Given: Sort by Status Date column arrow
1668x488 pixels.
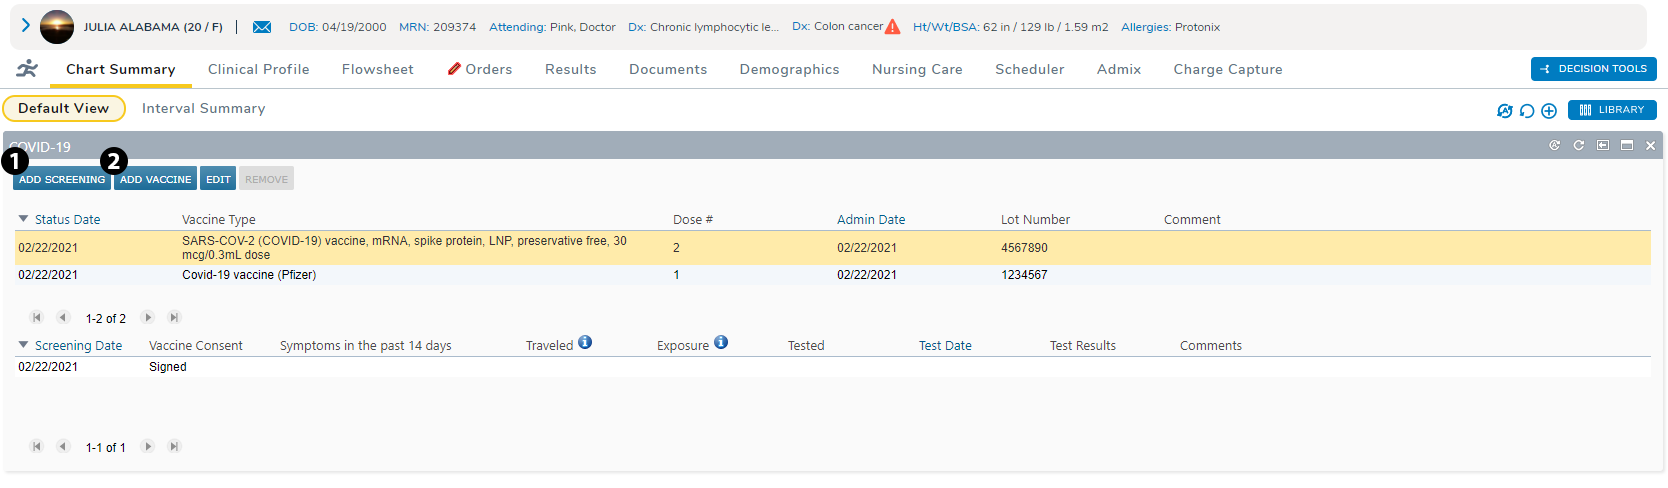Looking at the screenshot, I should point(23,219).
